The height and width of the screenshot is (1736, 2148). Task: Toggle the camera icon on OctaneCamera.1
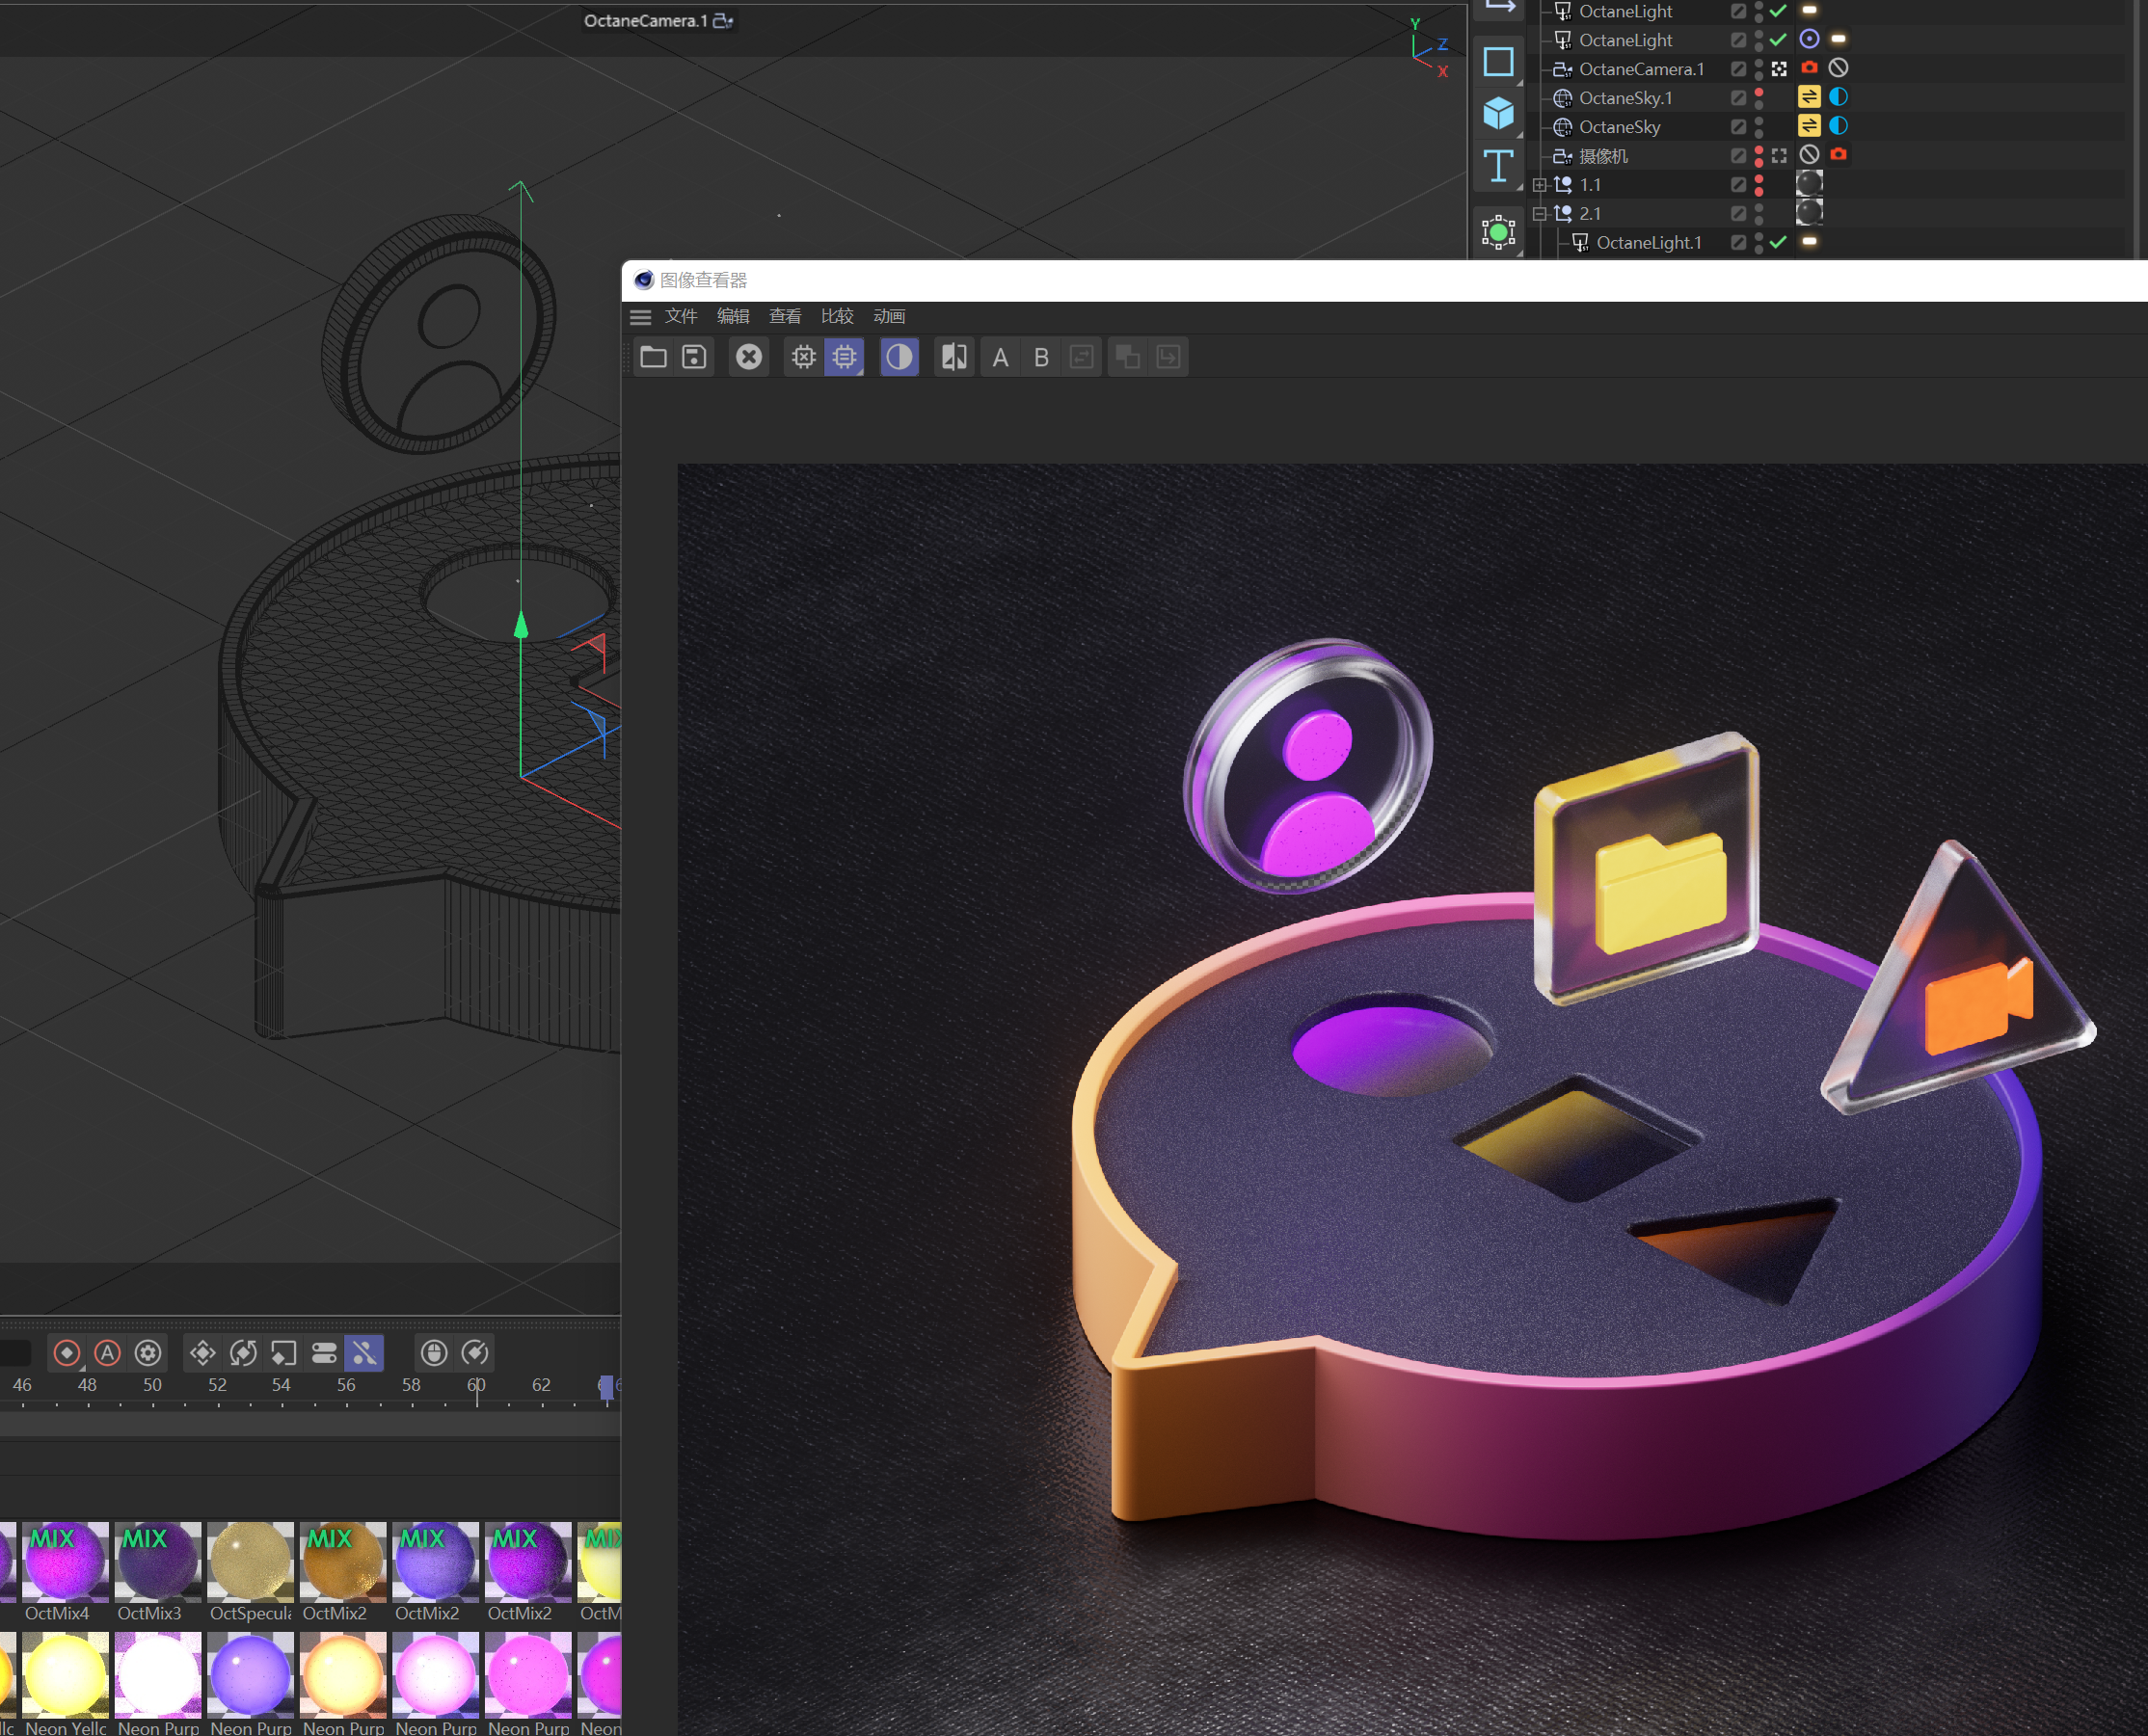(1810, 69)
